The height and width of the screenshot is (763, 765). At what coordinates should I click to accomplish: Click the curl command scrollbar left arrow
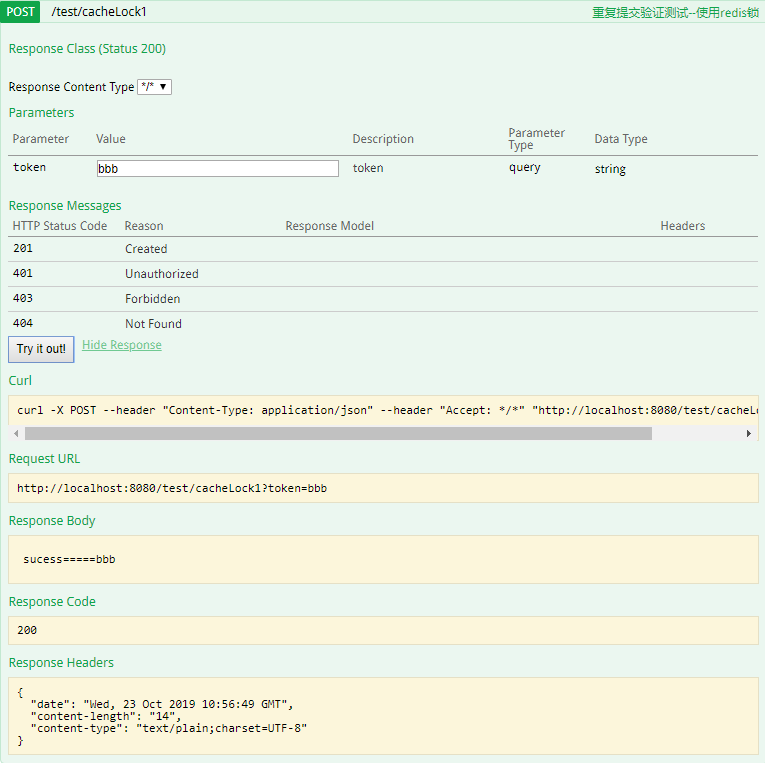click(16, 433)
